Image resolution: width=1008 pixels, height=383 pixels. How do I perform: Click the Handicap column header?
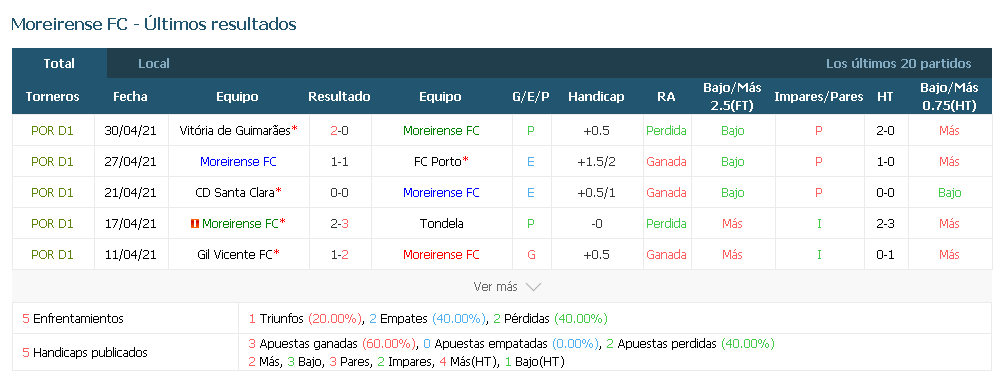(596, 96)
